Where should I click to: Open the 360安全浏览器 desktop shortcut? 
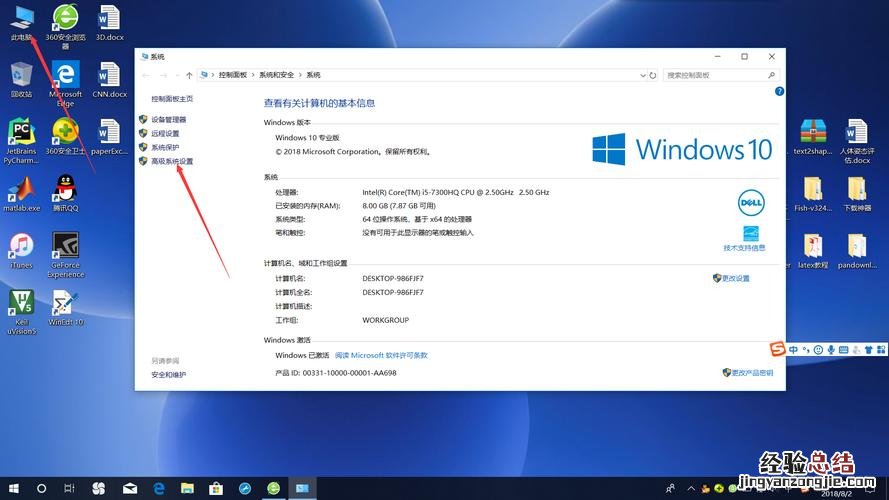click(66, 26)
